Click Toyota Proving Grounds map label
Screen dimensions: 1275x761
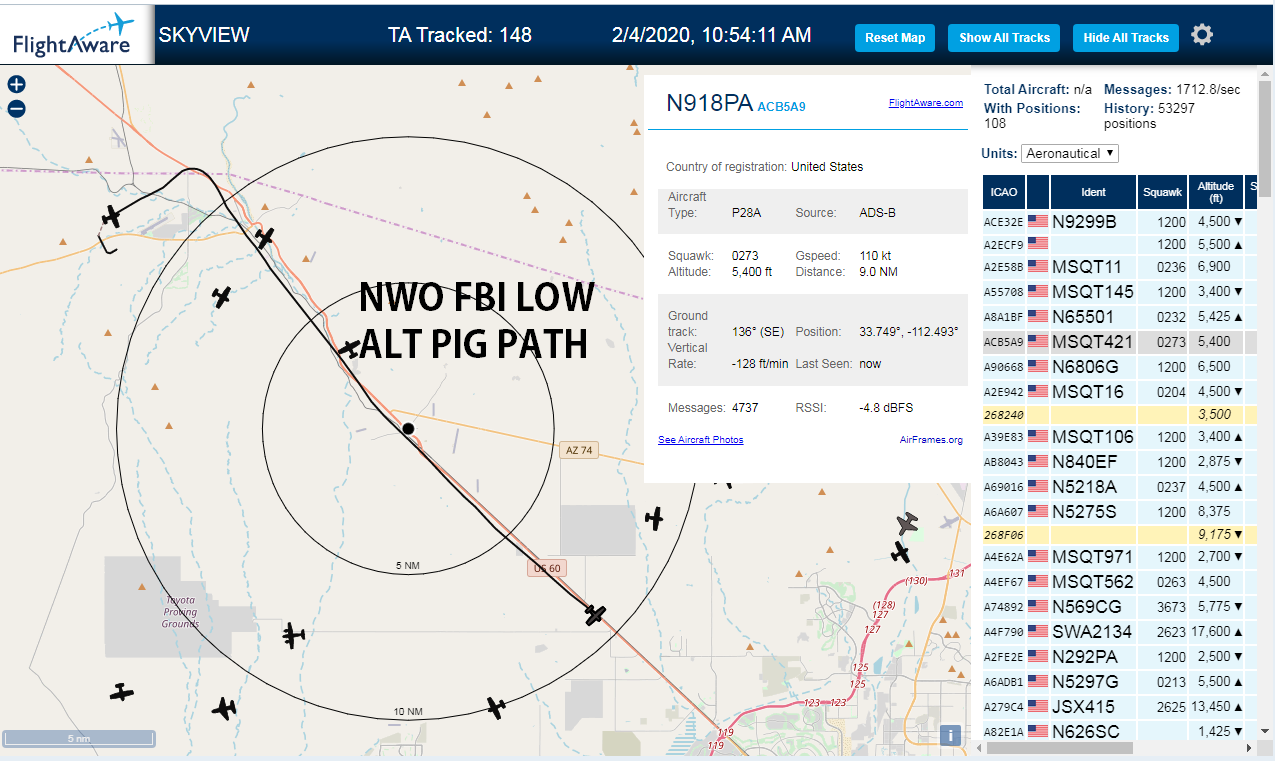click(x=181, y=612)
